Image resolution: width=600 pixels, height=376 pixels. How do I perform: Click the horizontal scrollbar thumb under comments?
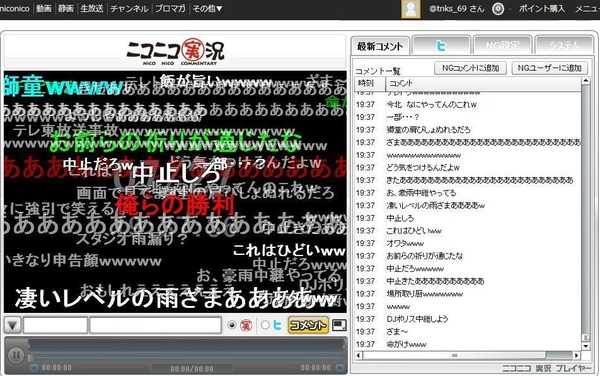tap(454, 355)
